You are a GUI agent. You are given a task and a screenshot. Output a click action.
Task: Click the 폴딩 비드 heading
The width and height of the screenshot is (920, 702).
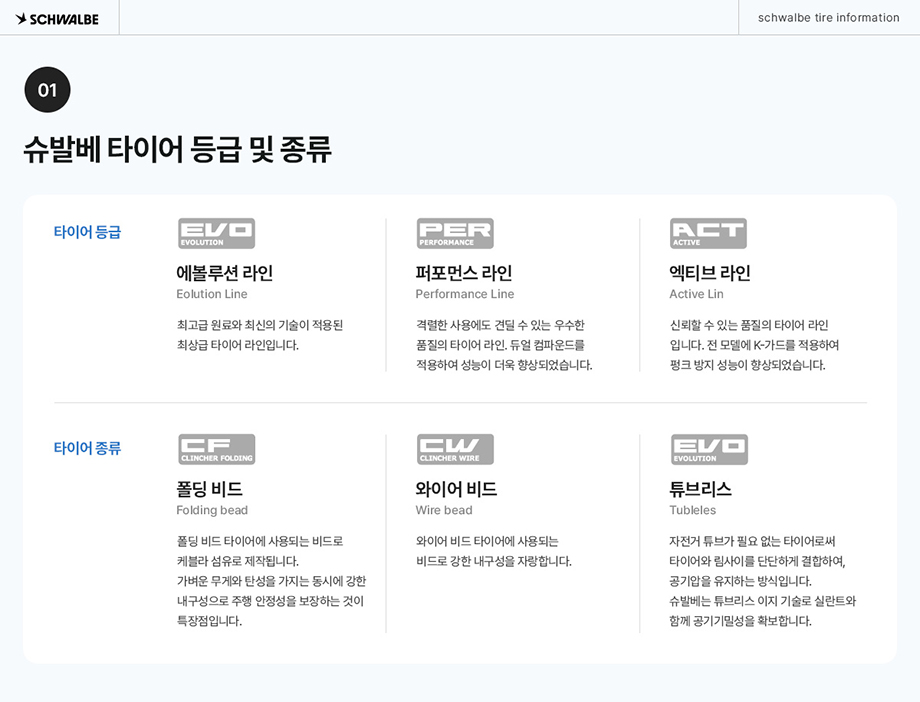[209, 489]
